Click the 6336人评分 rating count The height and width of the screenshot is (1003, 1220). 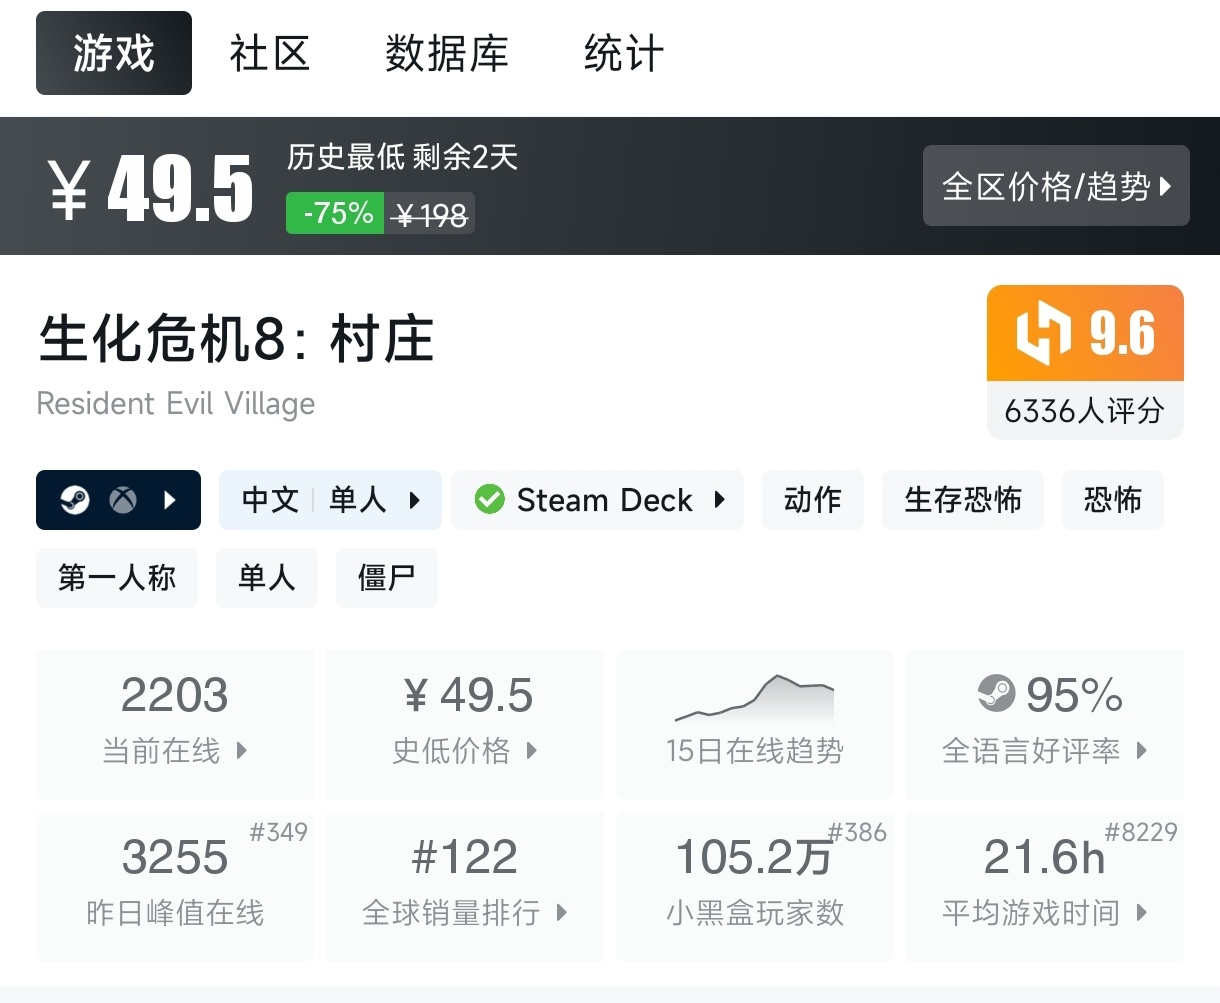click(1085, 411)
